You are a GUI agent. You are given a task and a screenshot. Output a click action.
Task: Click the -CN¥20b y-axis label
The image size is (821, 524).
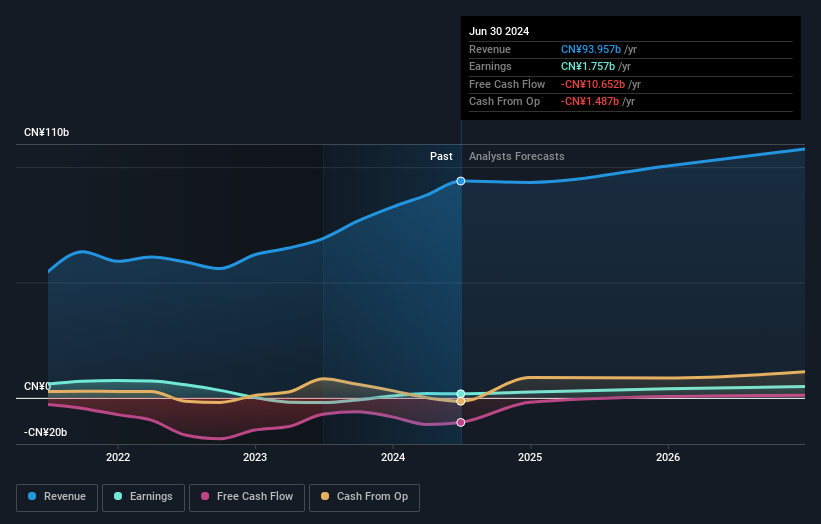[46, 432]
